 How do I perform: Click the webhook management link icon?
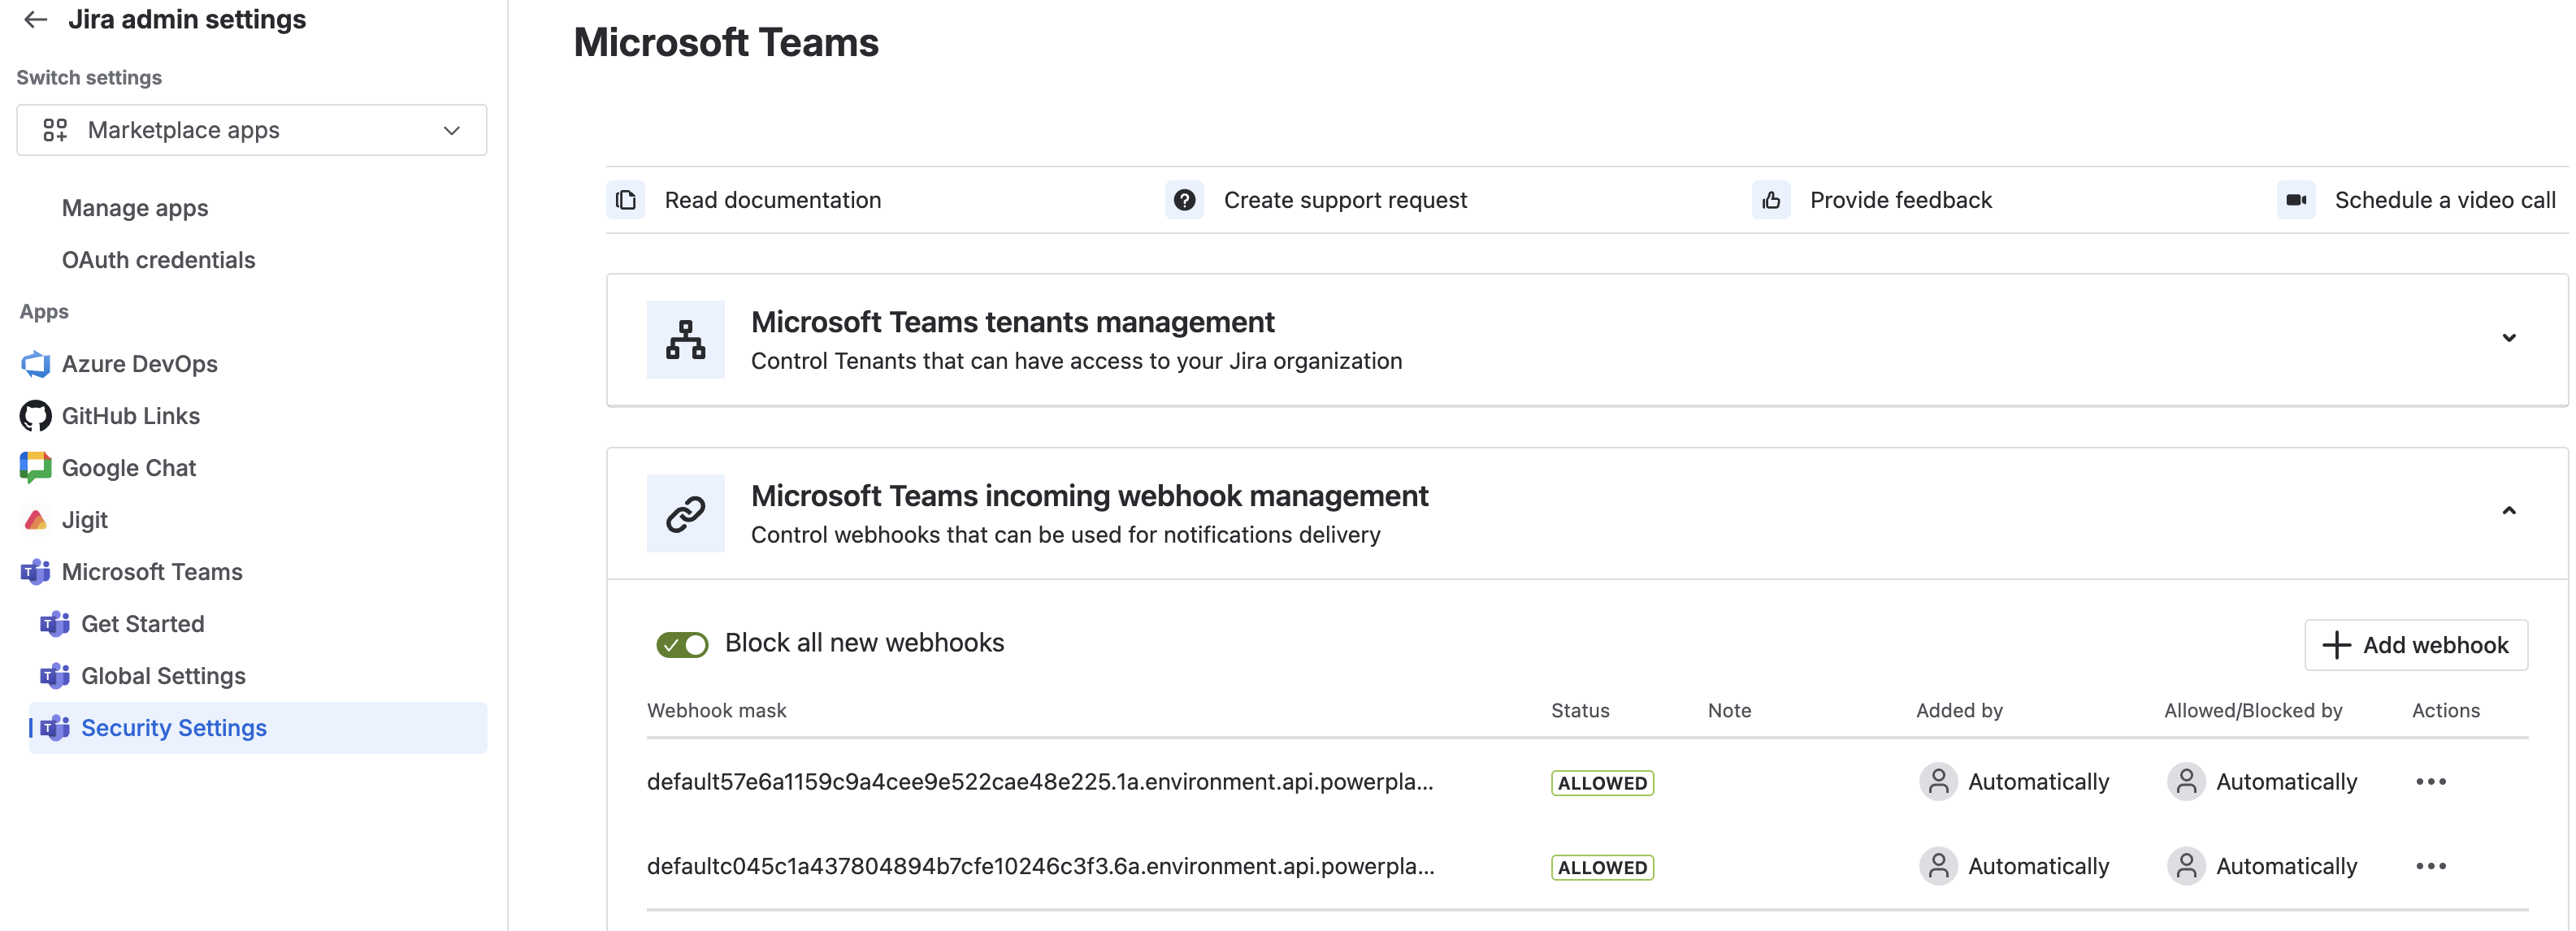pos(685,513)
